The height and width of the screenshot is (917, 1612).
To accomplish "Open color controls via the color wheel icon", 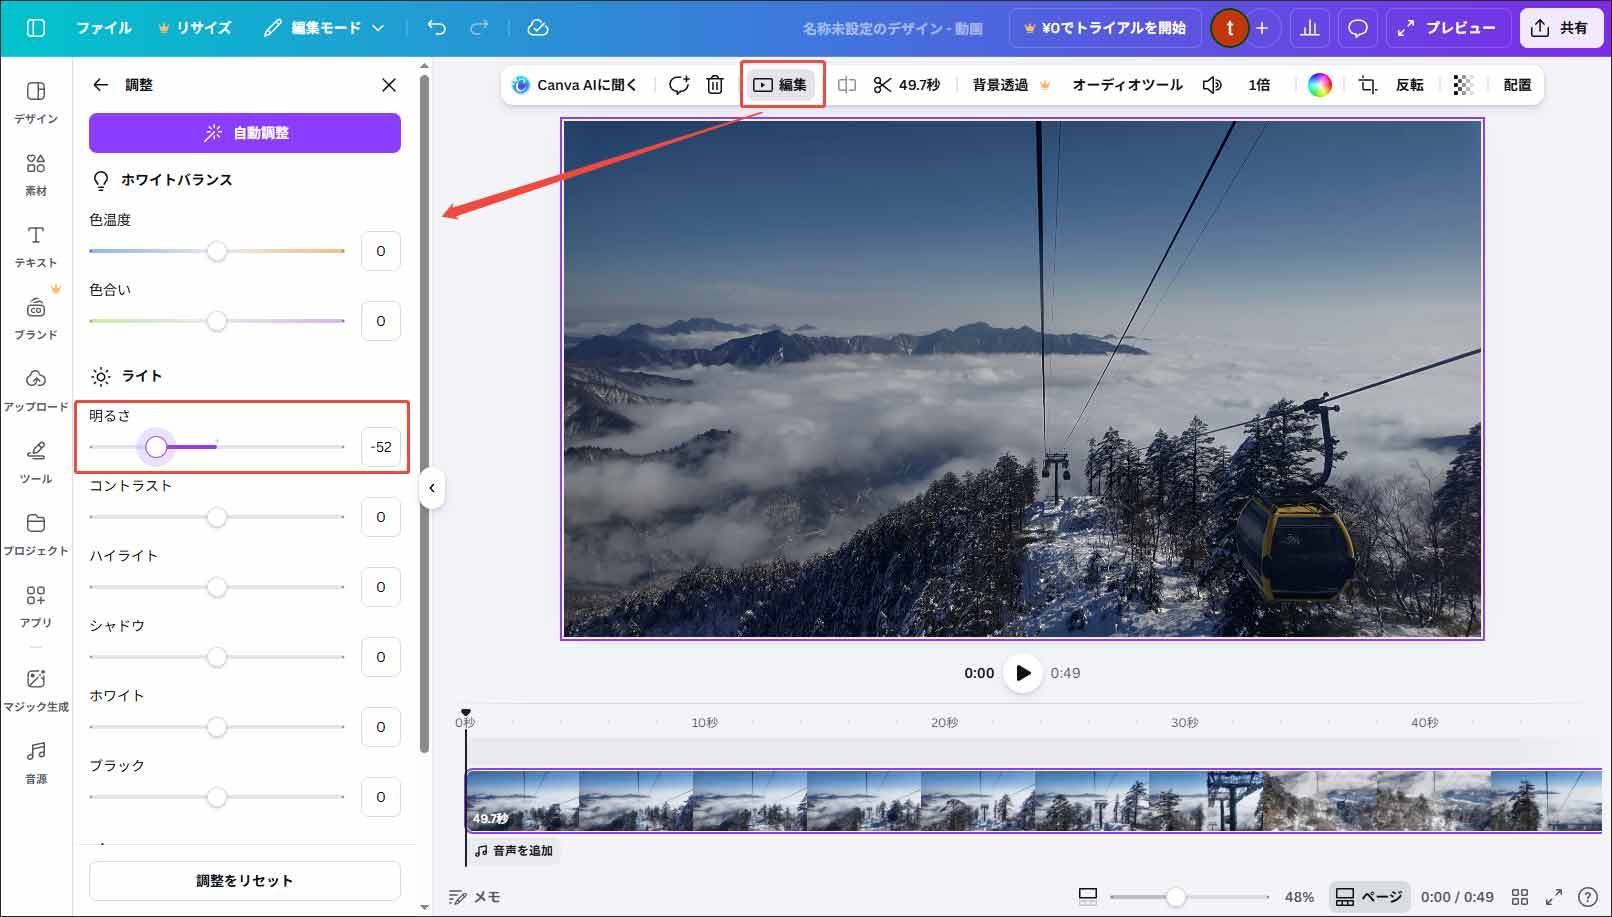I will 1319,85.
